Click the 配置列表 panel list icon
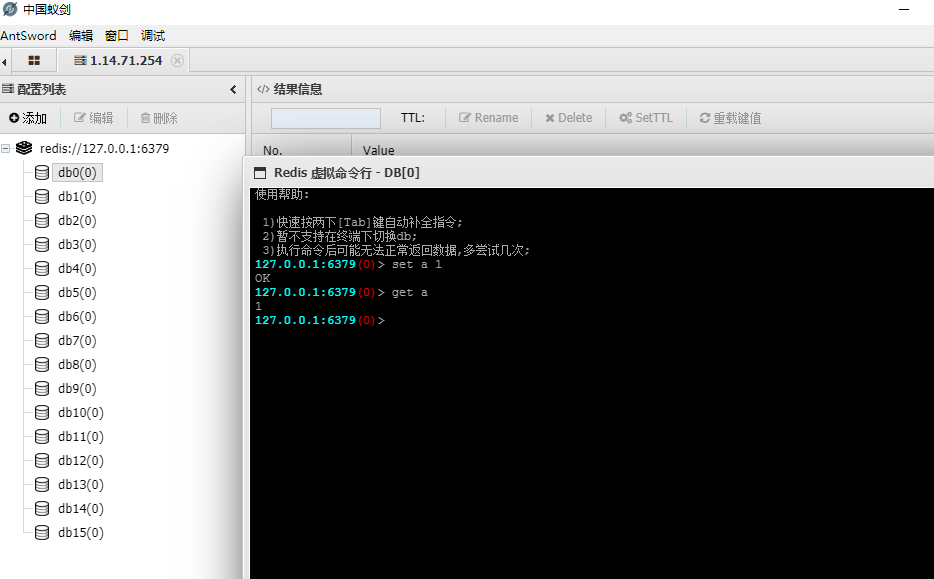 pyautogui.click(x=8, y=89)
